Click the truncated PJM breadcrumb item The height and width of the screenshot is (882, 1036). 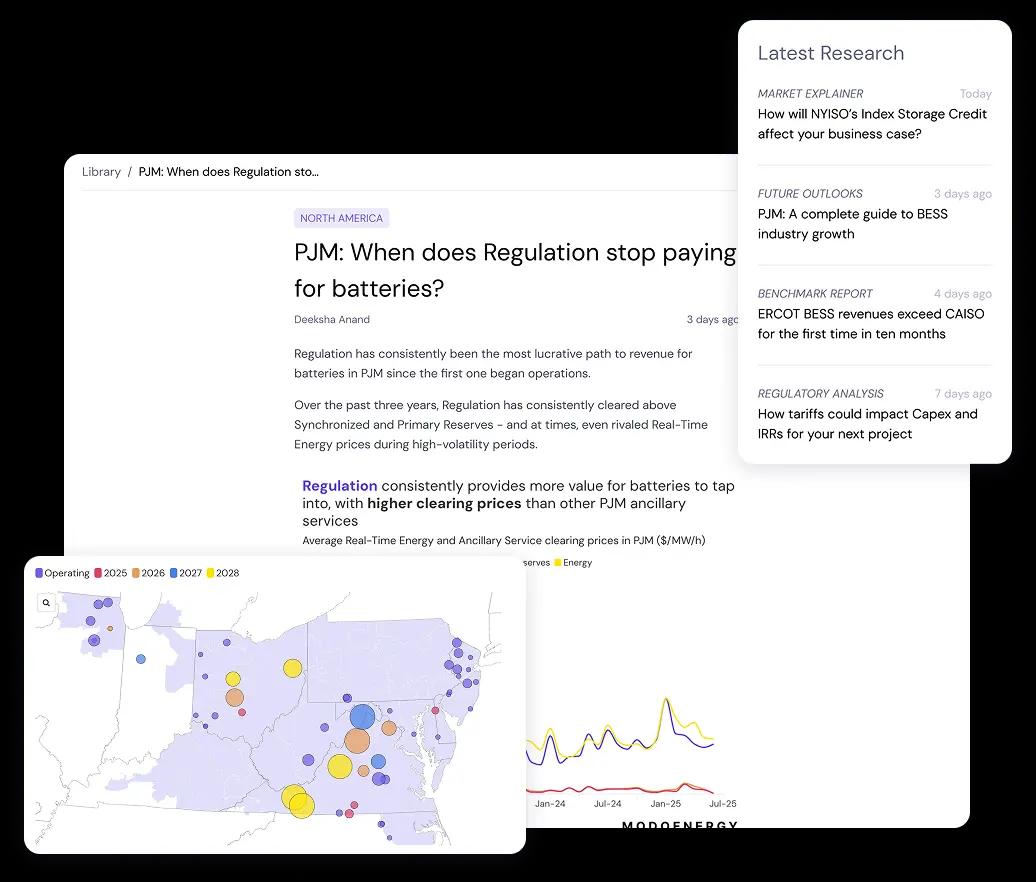(x=228, y=171)
